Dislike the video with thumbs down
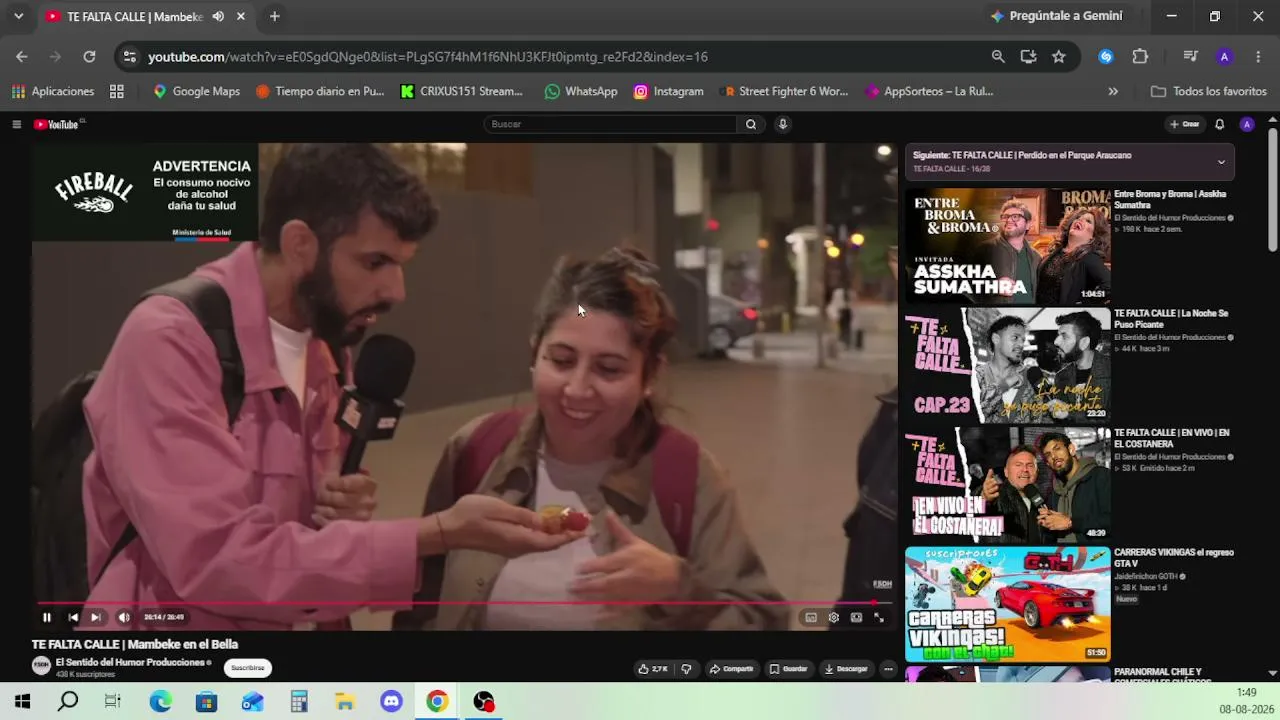This screenshot has width=1280, height=720. pyautogui.click(x=686, y=669)
